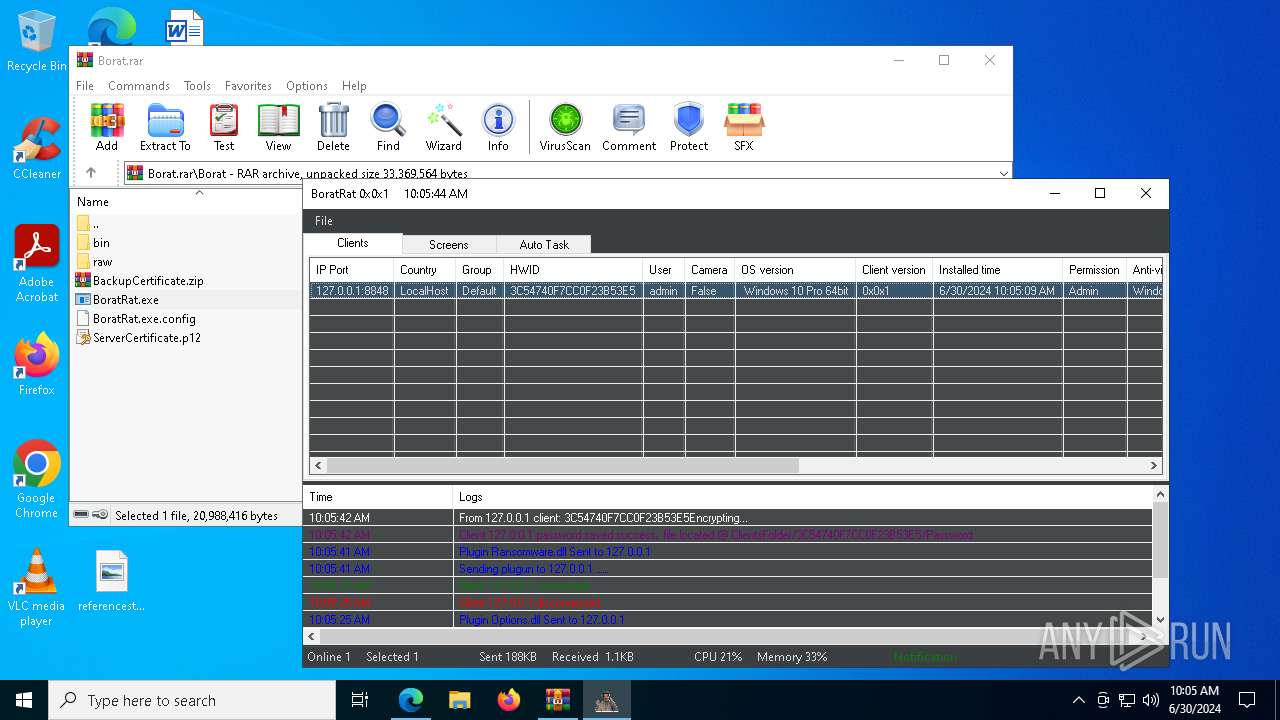Image resolution: width=1280 pixels, height=720 pixels.
Task: Switch to the Screens tab in BoratRat
Action: point(449,245)
